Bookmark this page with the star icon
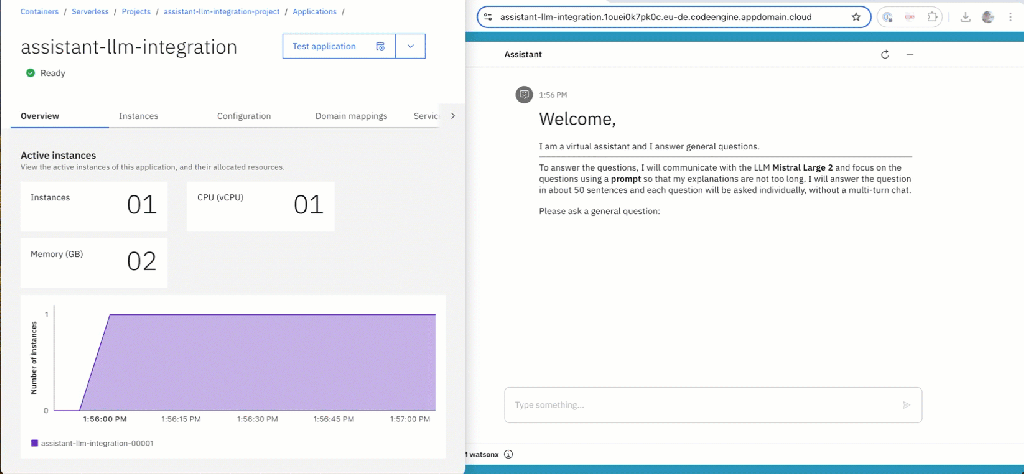The height and width of the screenshot is (474, 1024). (856, 17)
